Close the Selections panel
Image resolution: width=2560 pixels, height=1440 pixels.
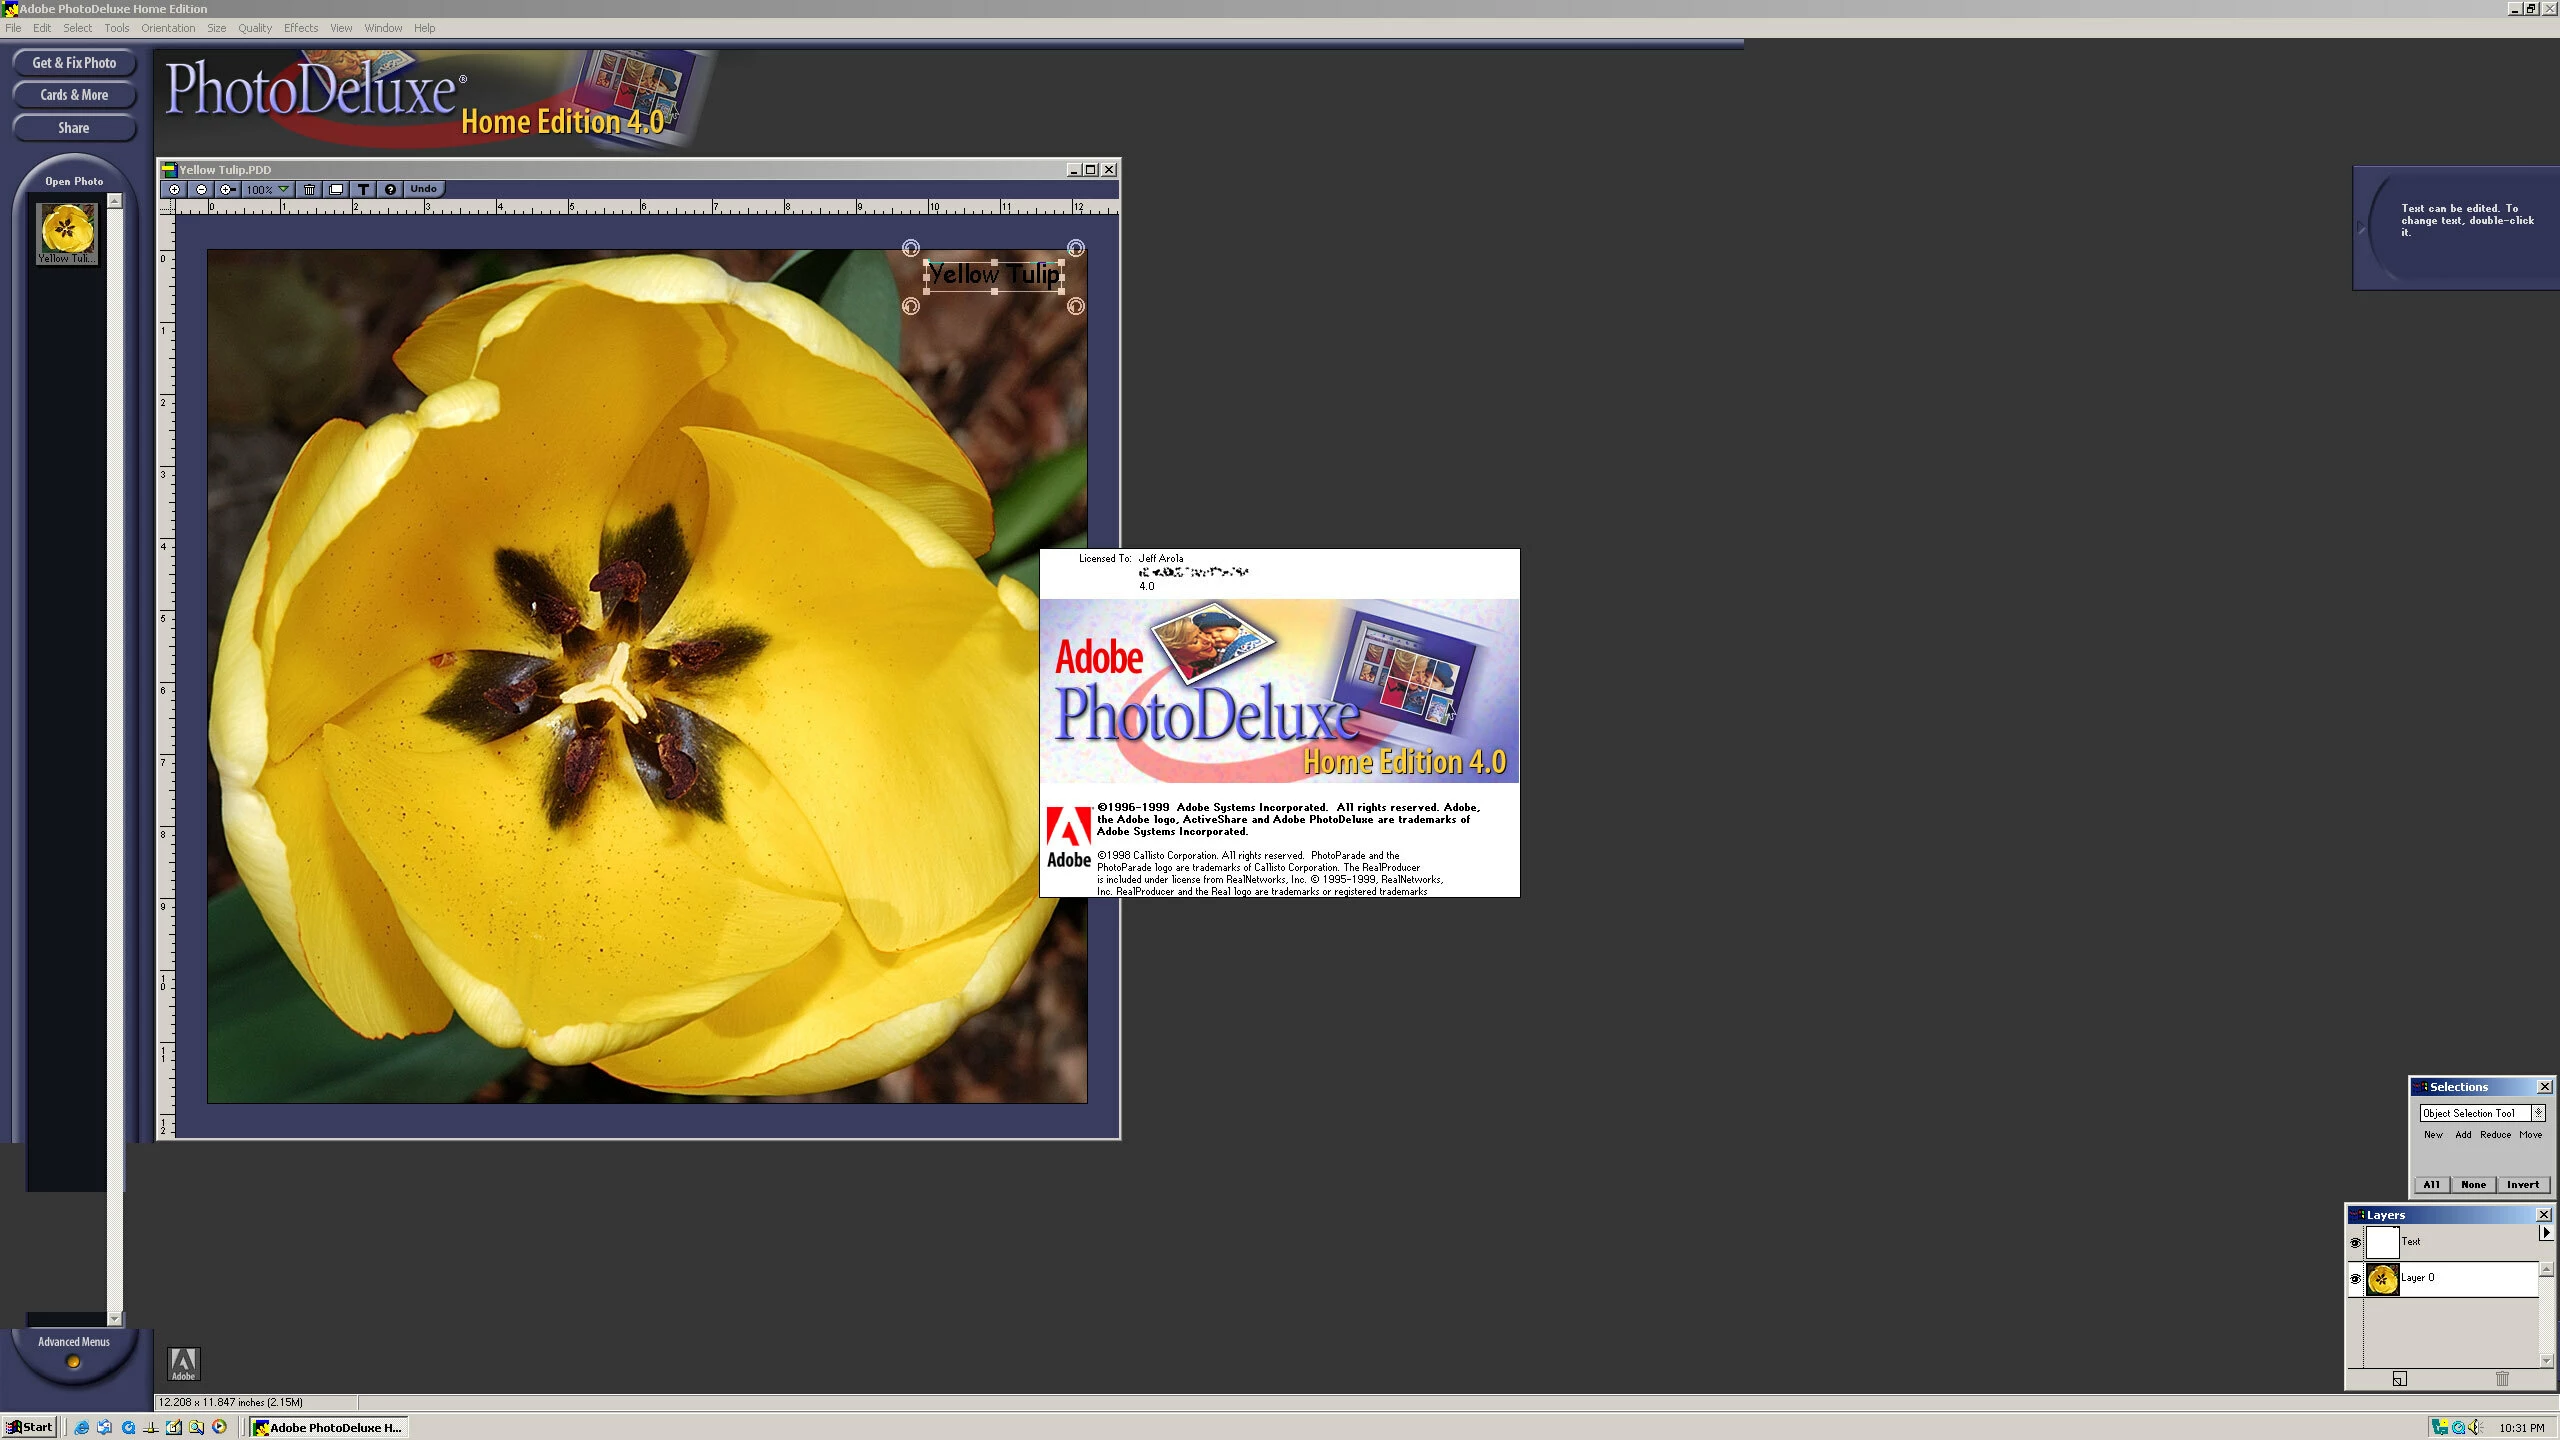(x=2545, y=1087)
